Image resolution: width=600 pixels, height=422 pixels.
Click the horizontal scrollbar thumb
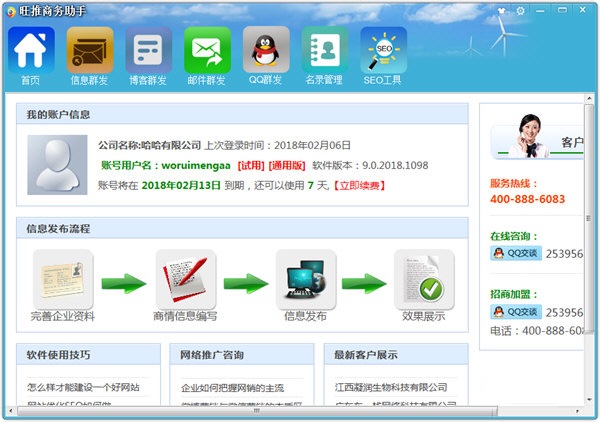257,411
